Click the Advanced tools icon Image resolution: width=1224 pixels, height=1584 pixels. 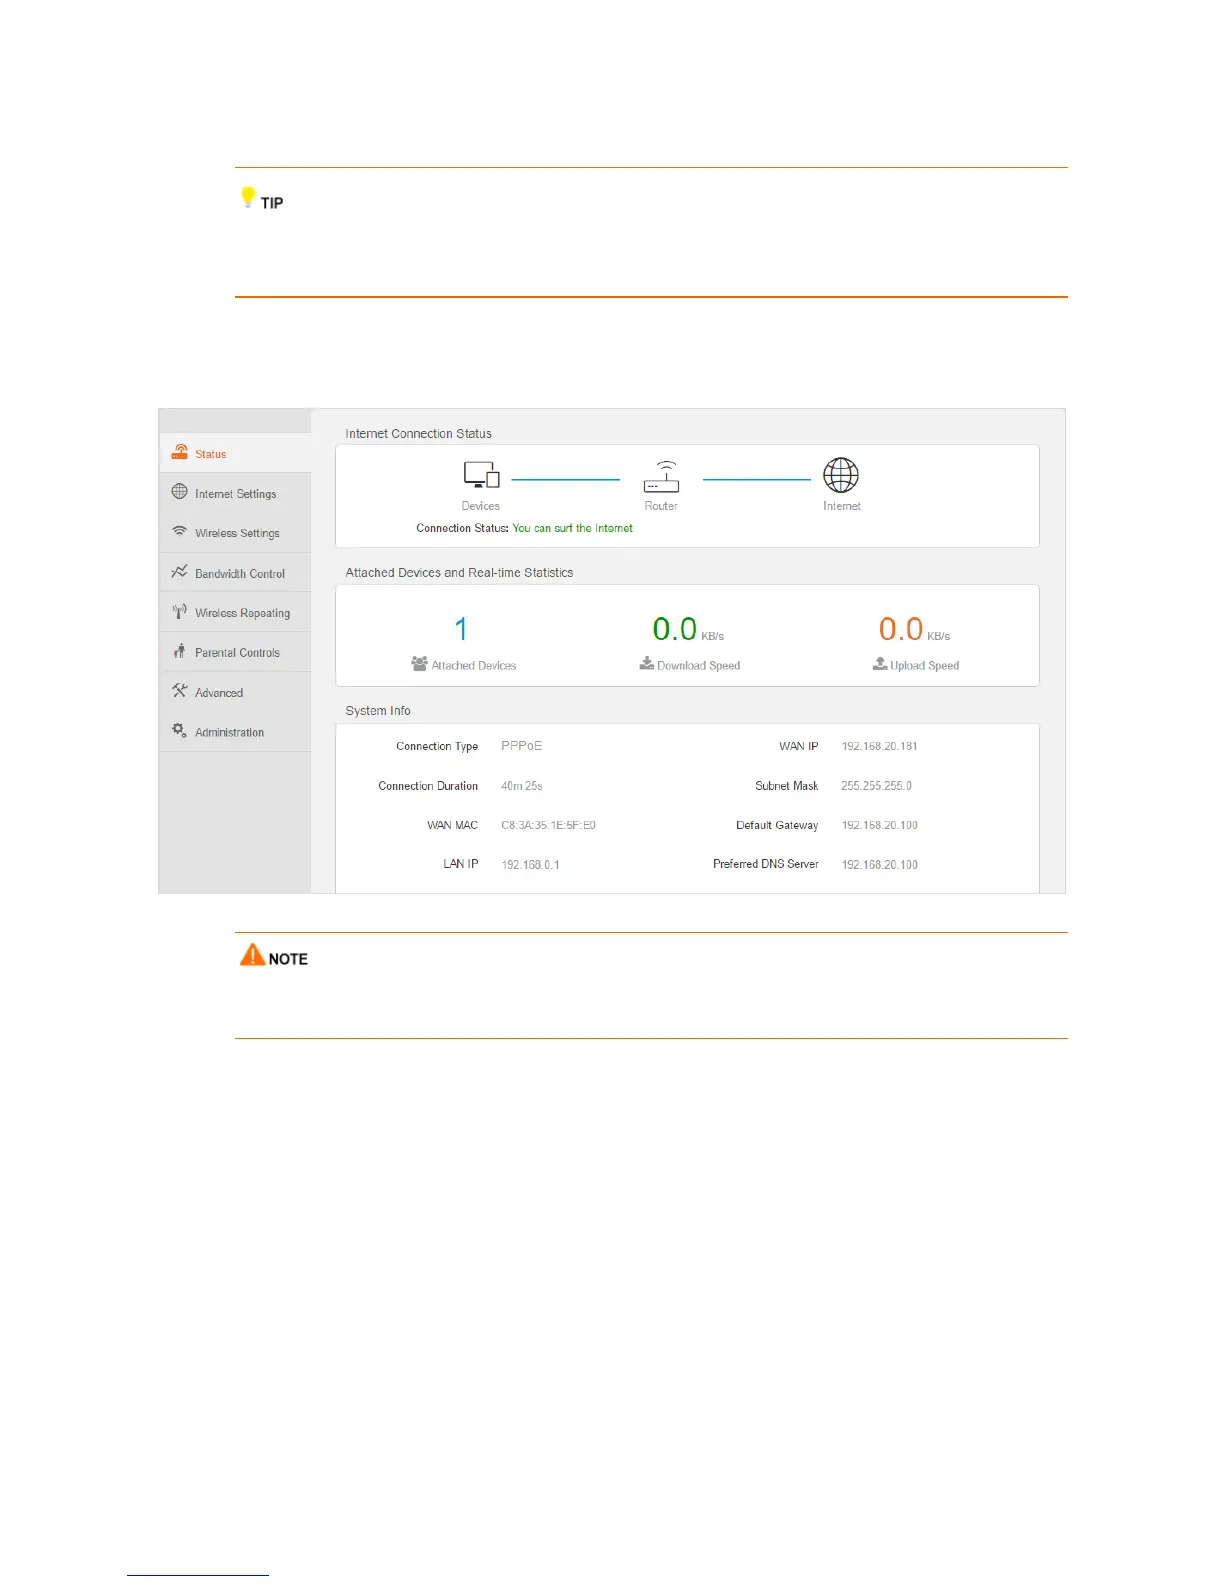click(x=180, y=690)
